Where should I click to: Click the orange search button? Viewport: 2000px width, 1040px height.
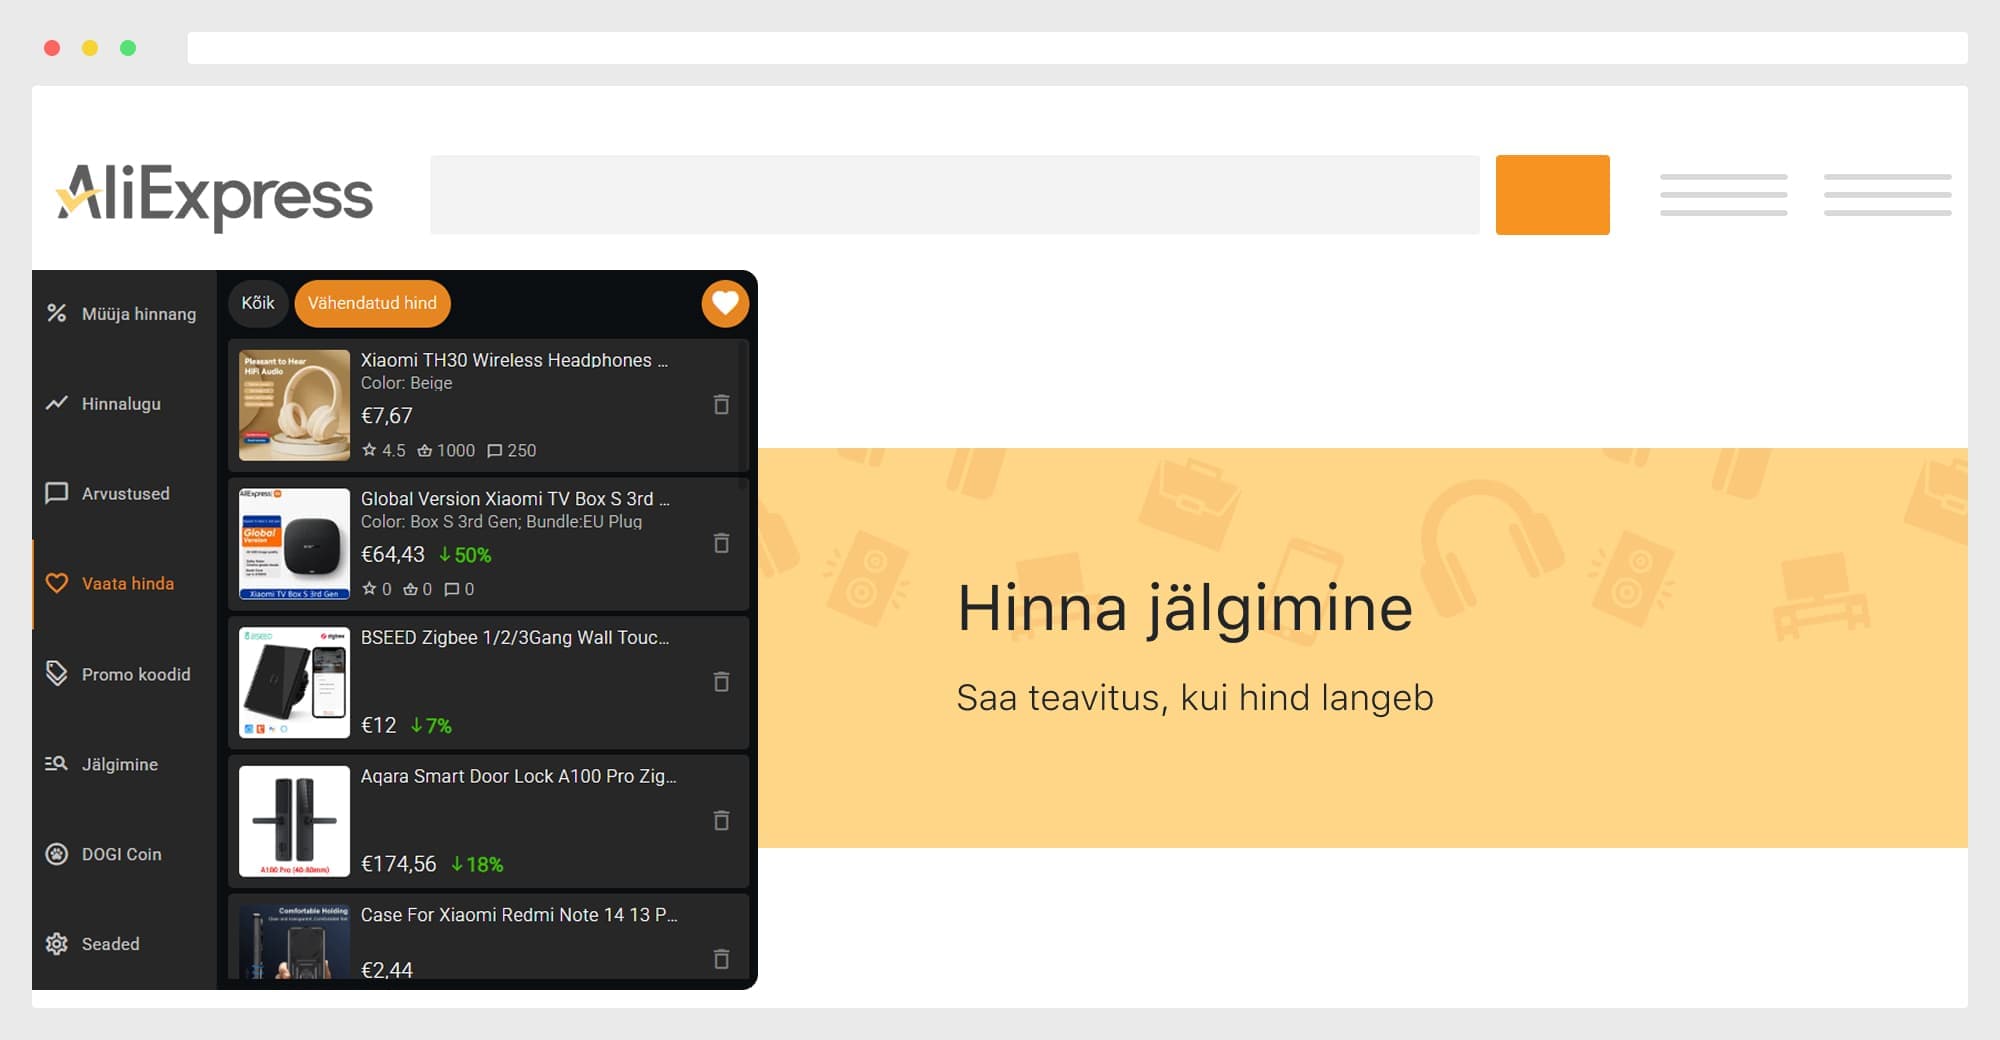pos(1552,195)
